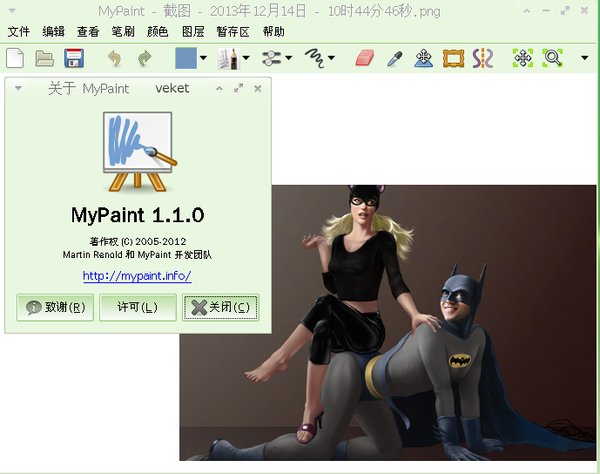Viewport: 600px width, 474px height.
Task: Redo with the green forward arrow
Action: click(144, 58)
